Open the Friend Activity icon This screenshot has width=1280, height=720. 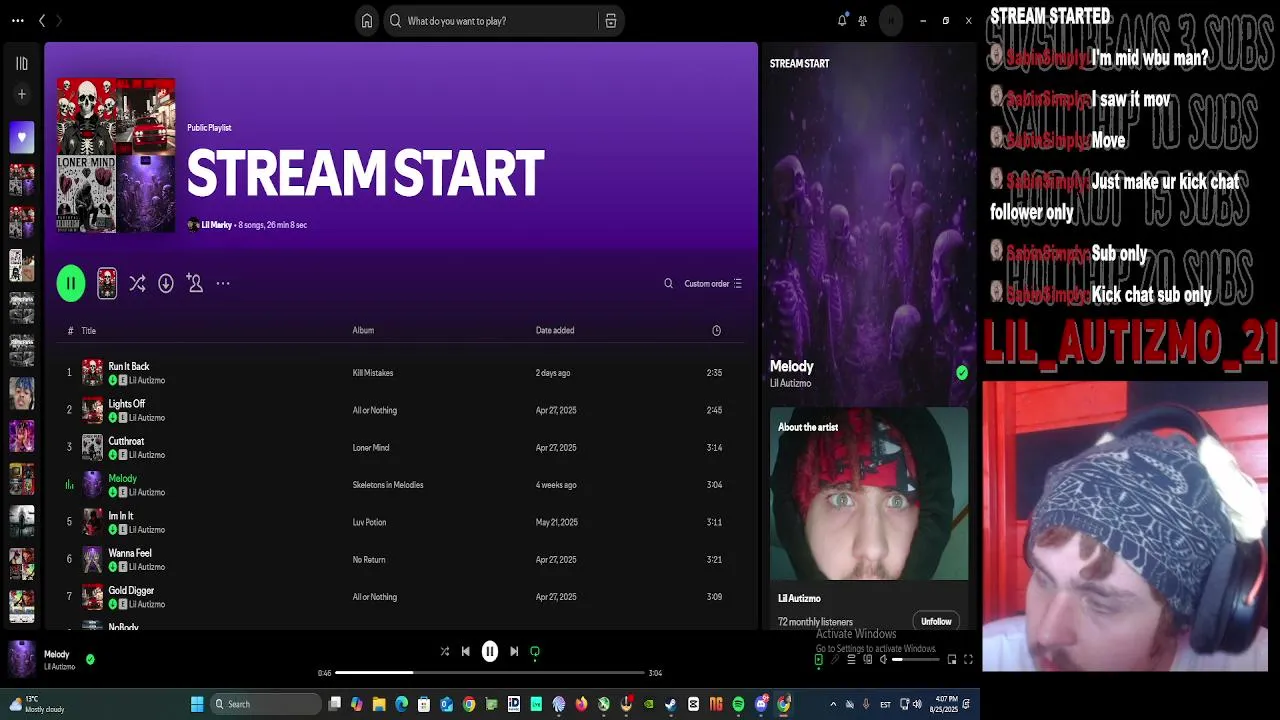(x=862, y=21)
